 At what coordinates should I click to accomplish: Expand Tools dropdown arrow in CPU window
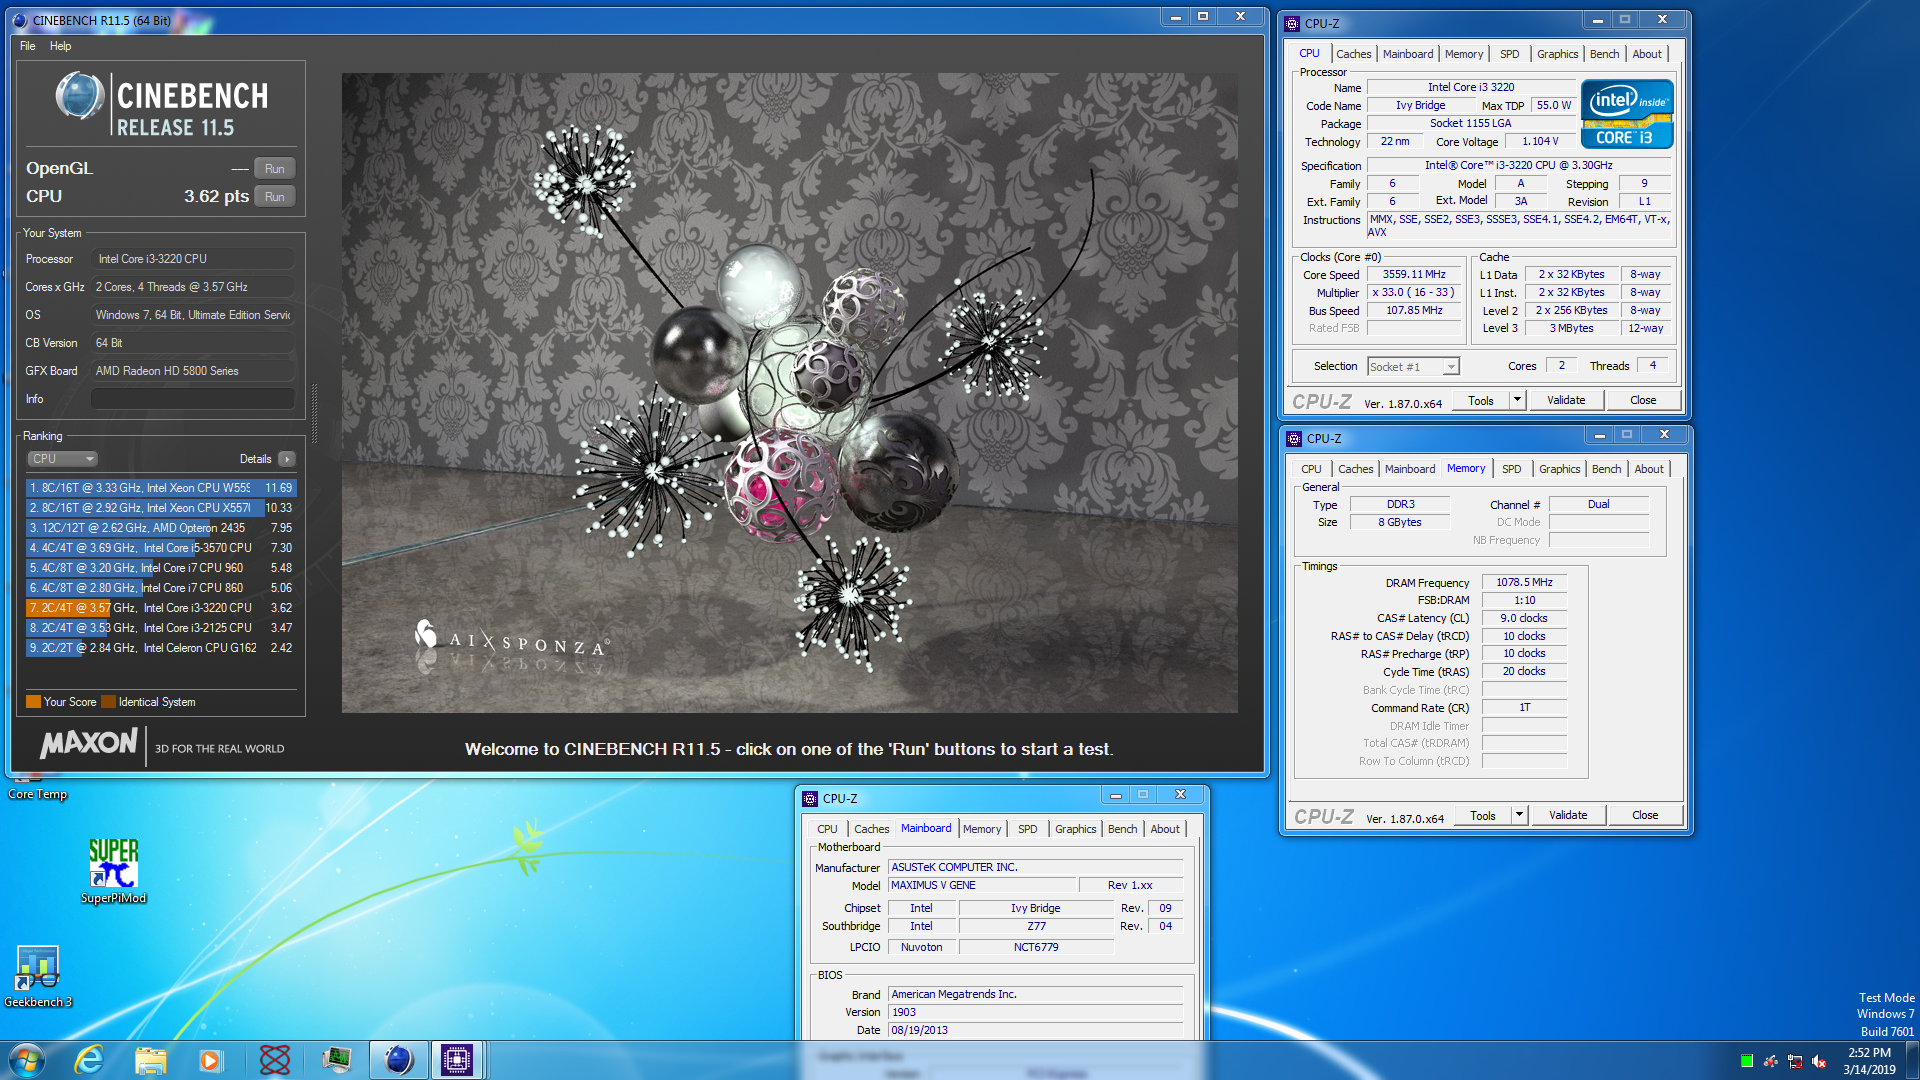click(1517, 400)
